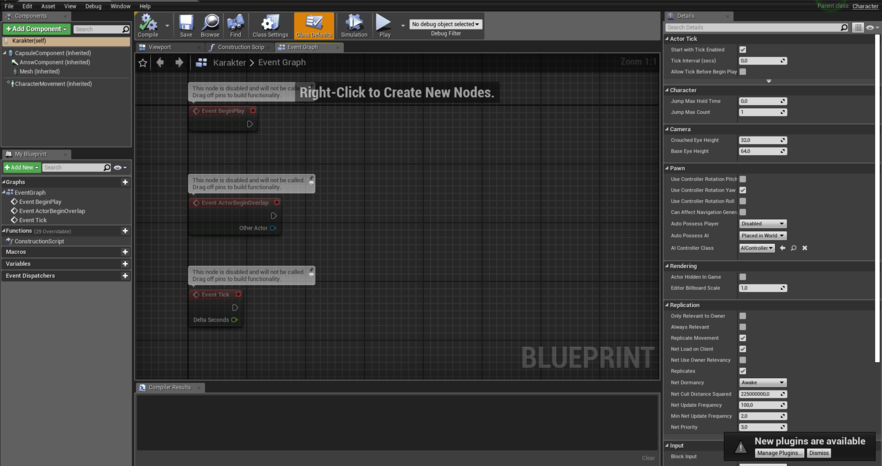Click the Event Graph breadcrumb
Viewport: 882px width, 466px height.
282,62
